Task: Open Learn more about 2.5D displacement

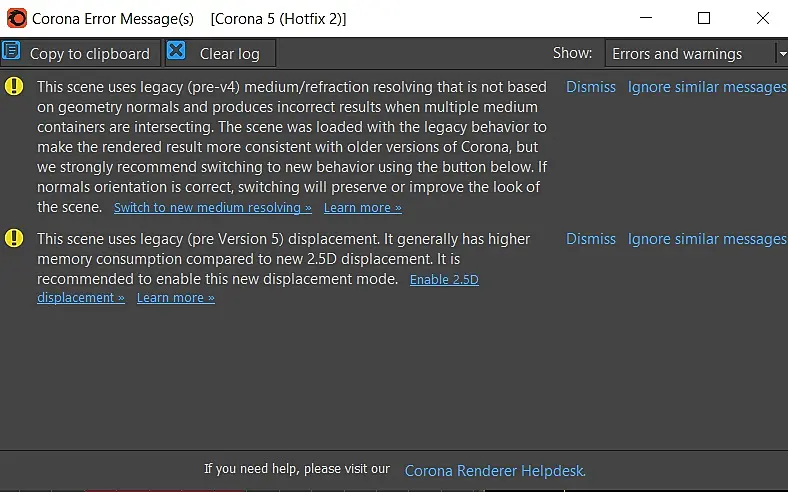Action: [176, 298]
